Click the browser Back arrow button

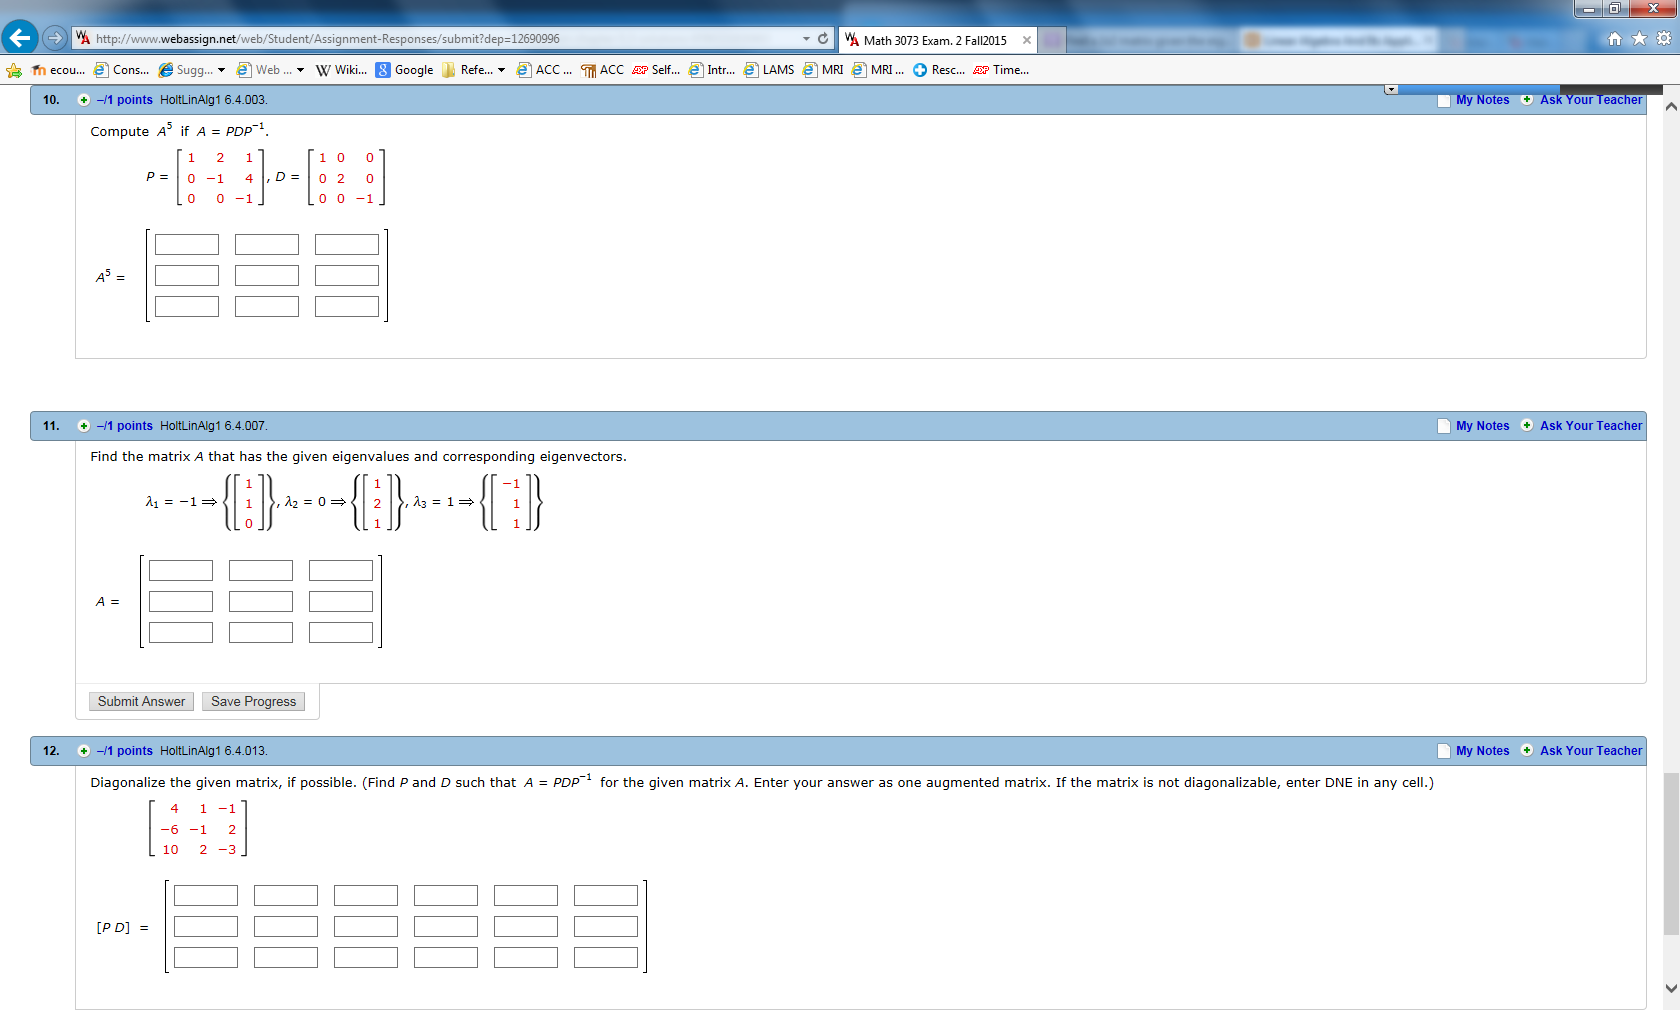point(20,38)
